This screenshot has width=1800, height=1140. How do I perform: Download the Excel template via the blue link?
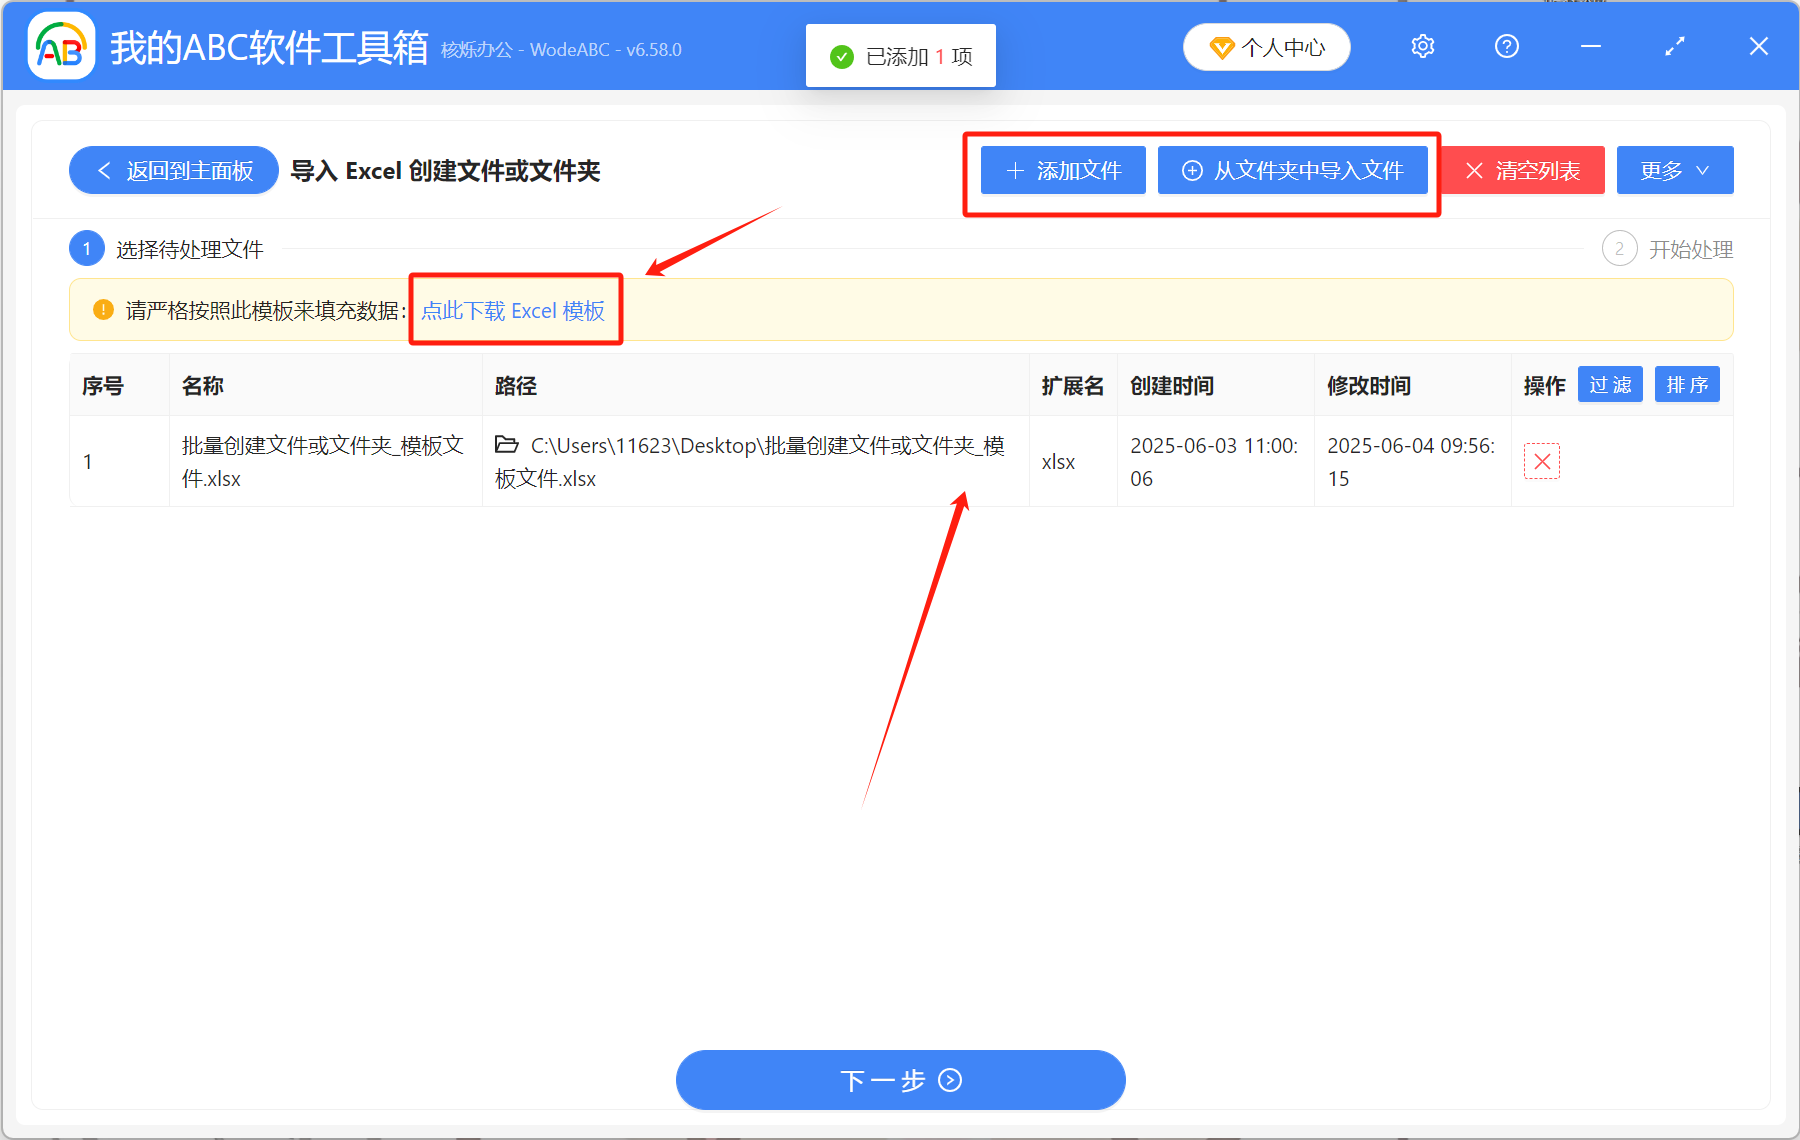512,311
